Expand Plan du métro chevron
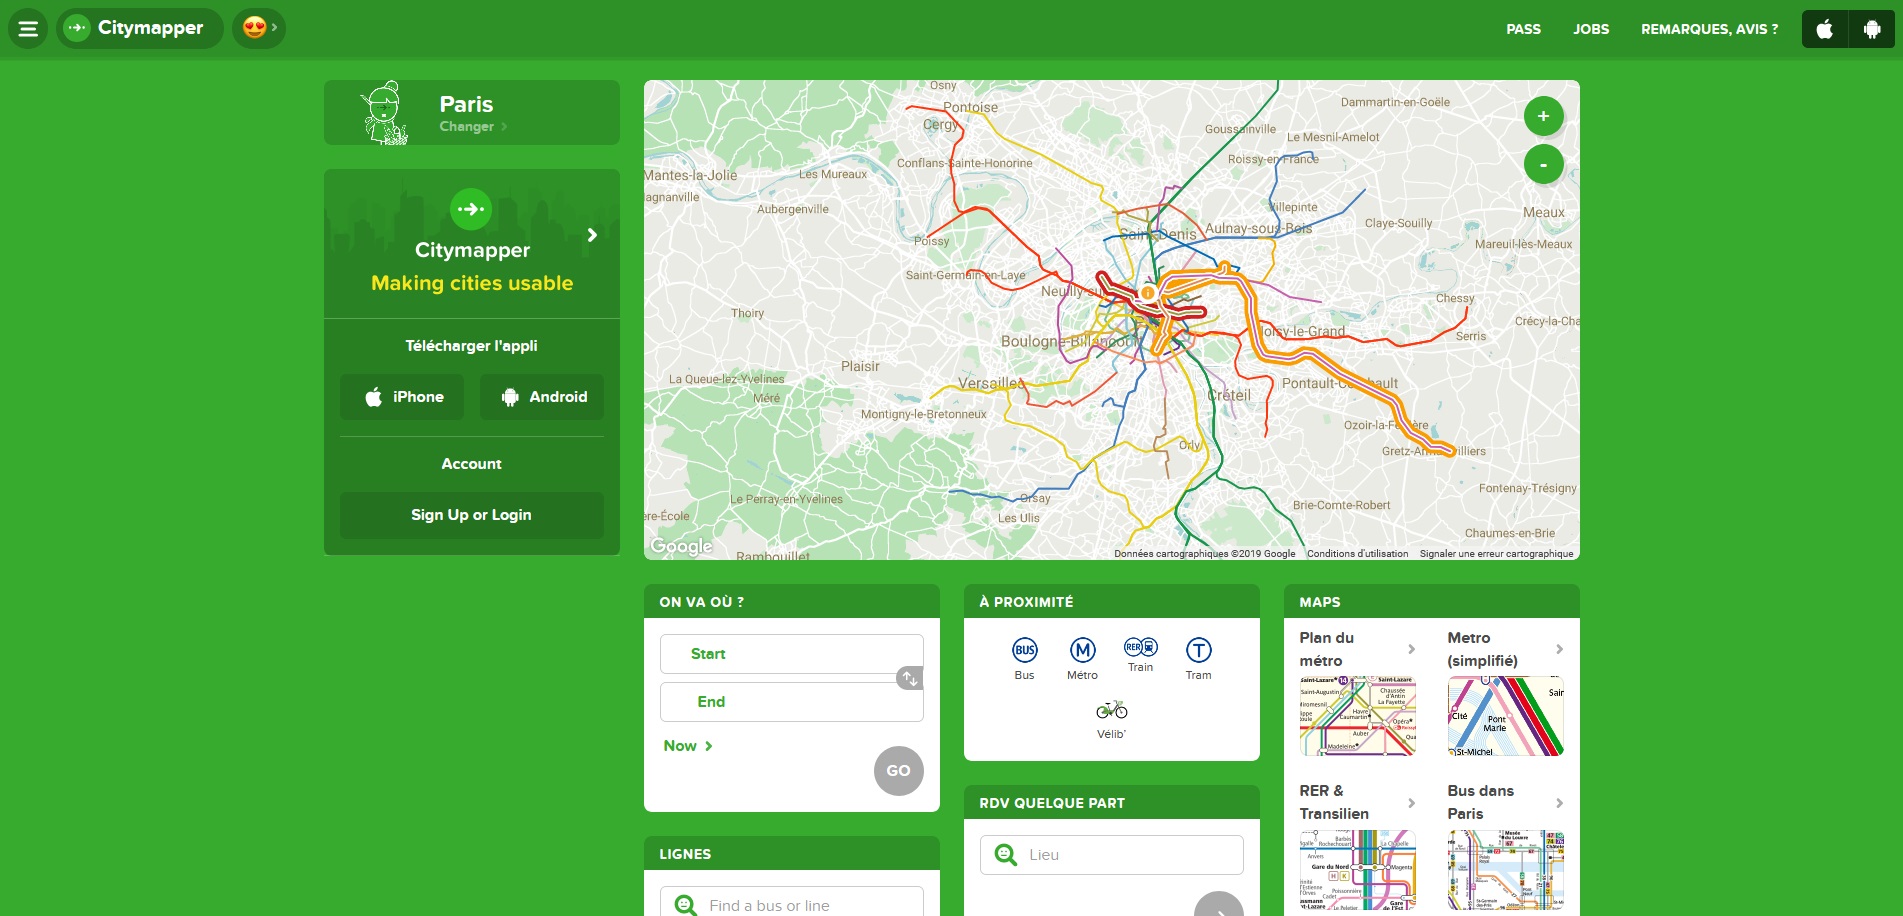The height and width of the screenshot is (916, 1903). click(x=1411, y=649)
